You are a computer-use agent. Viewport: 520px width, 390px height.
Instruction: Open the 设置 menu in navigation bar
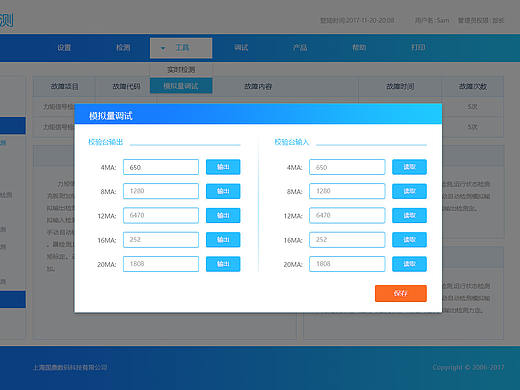64,48
